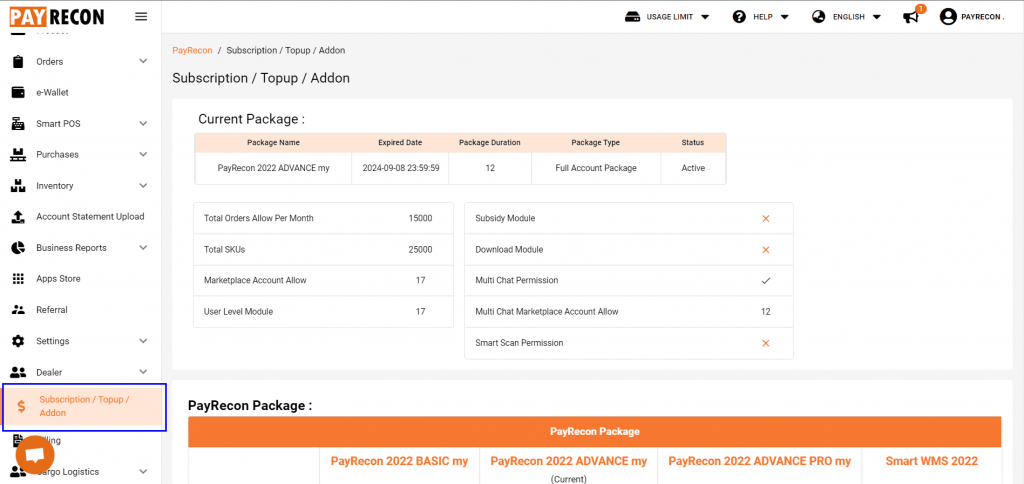Expand the Orders menu chevron
The width and height of the screenshot is (1024, 484).
pos(144,61)
